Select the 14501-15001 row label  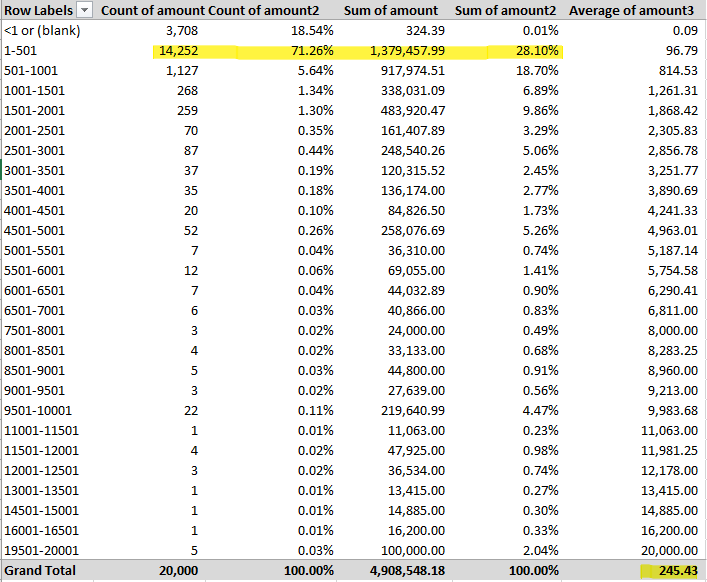point(41,510)
